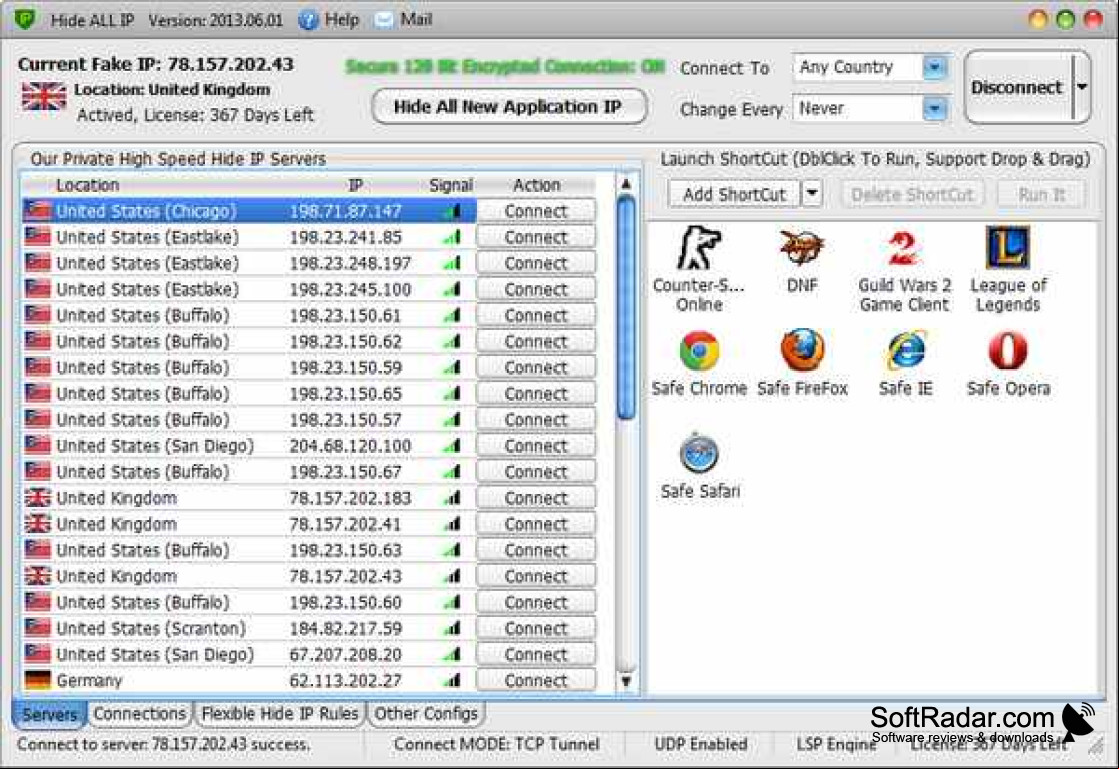
Task: Click the green encrypted connection status text
Action: (505, 67)
